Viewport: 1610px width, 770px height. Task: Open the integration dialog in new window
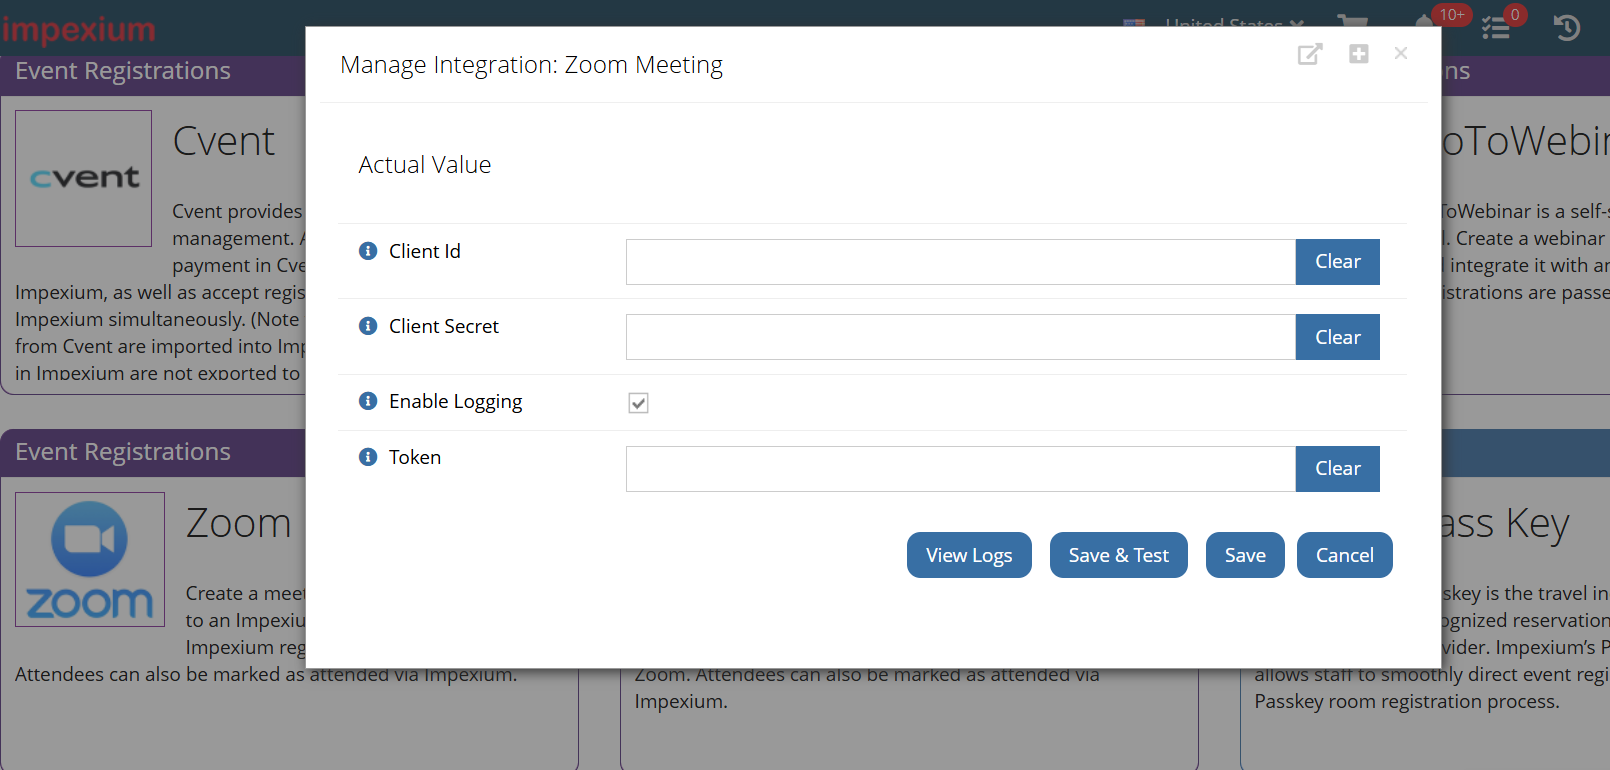click(x=1310, y=54)
